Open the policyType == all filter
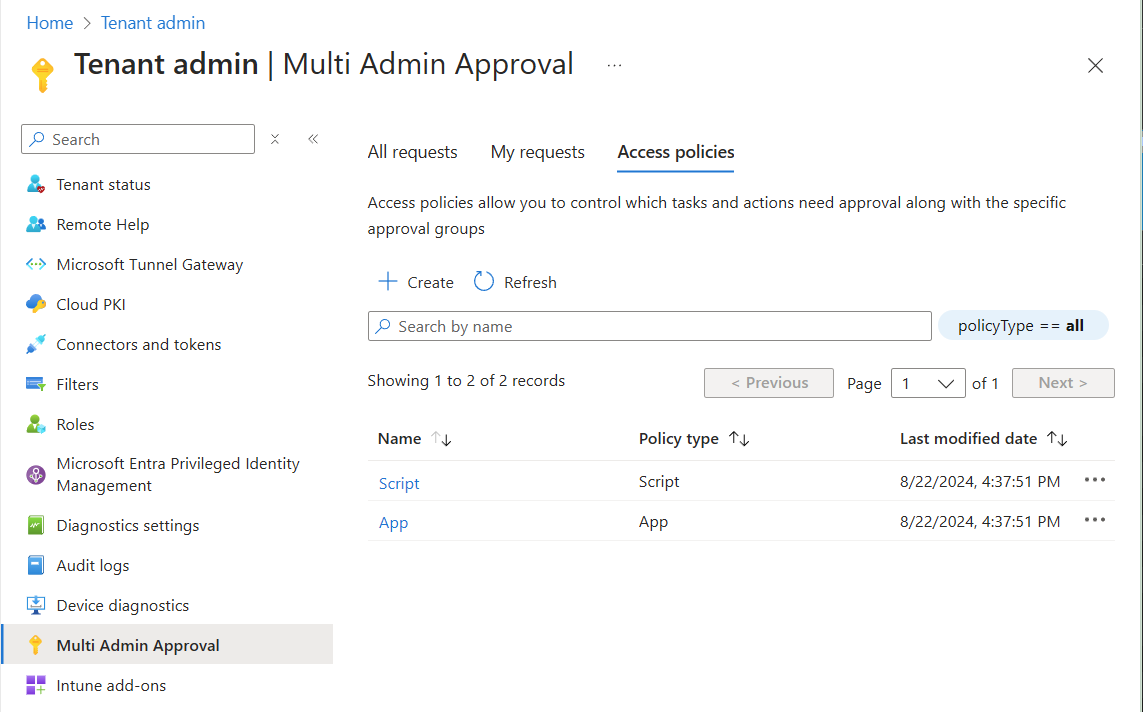1143x712 pixels. tap(1023, 326)
